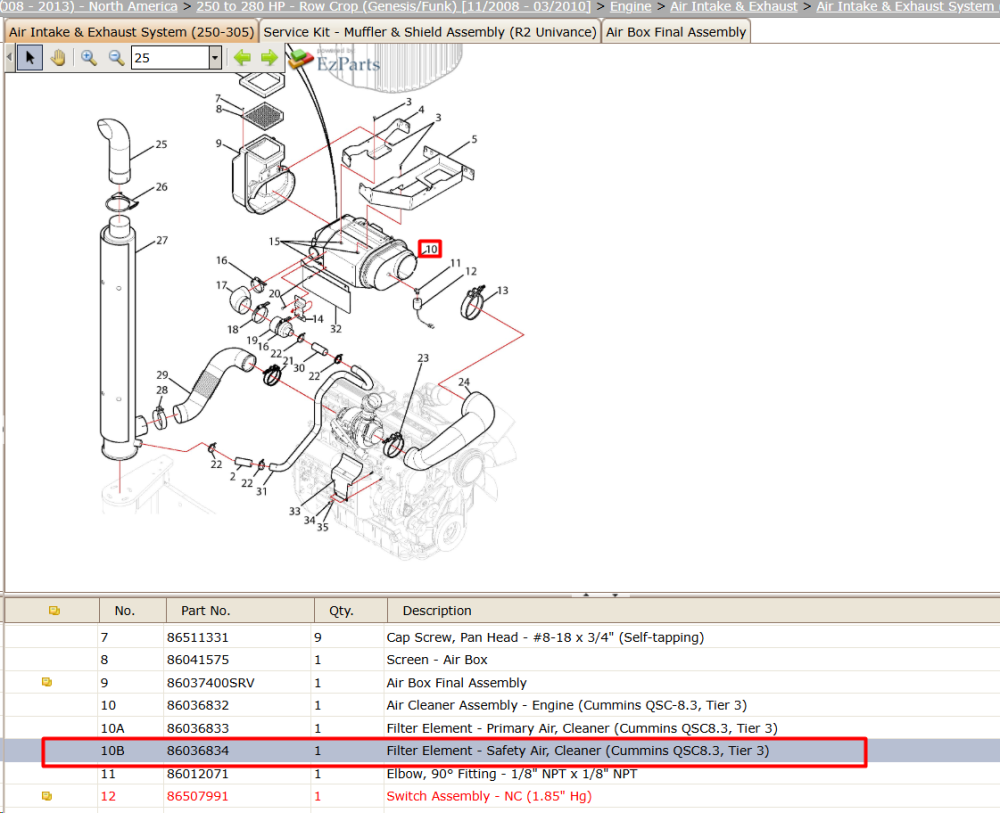The width and height of the screenshot is (1000, 813).
Task: Click the zoom out magnifier
Action: pyautogui.click(x=116, y=58)
